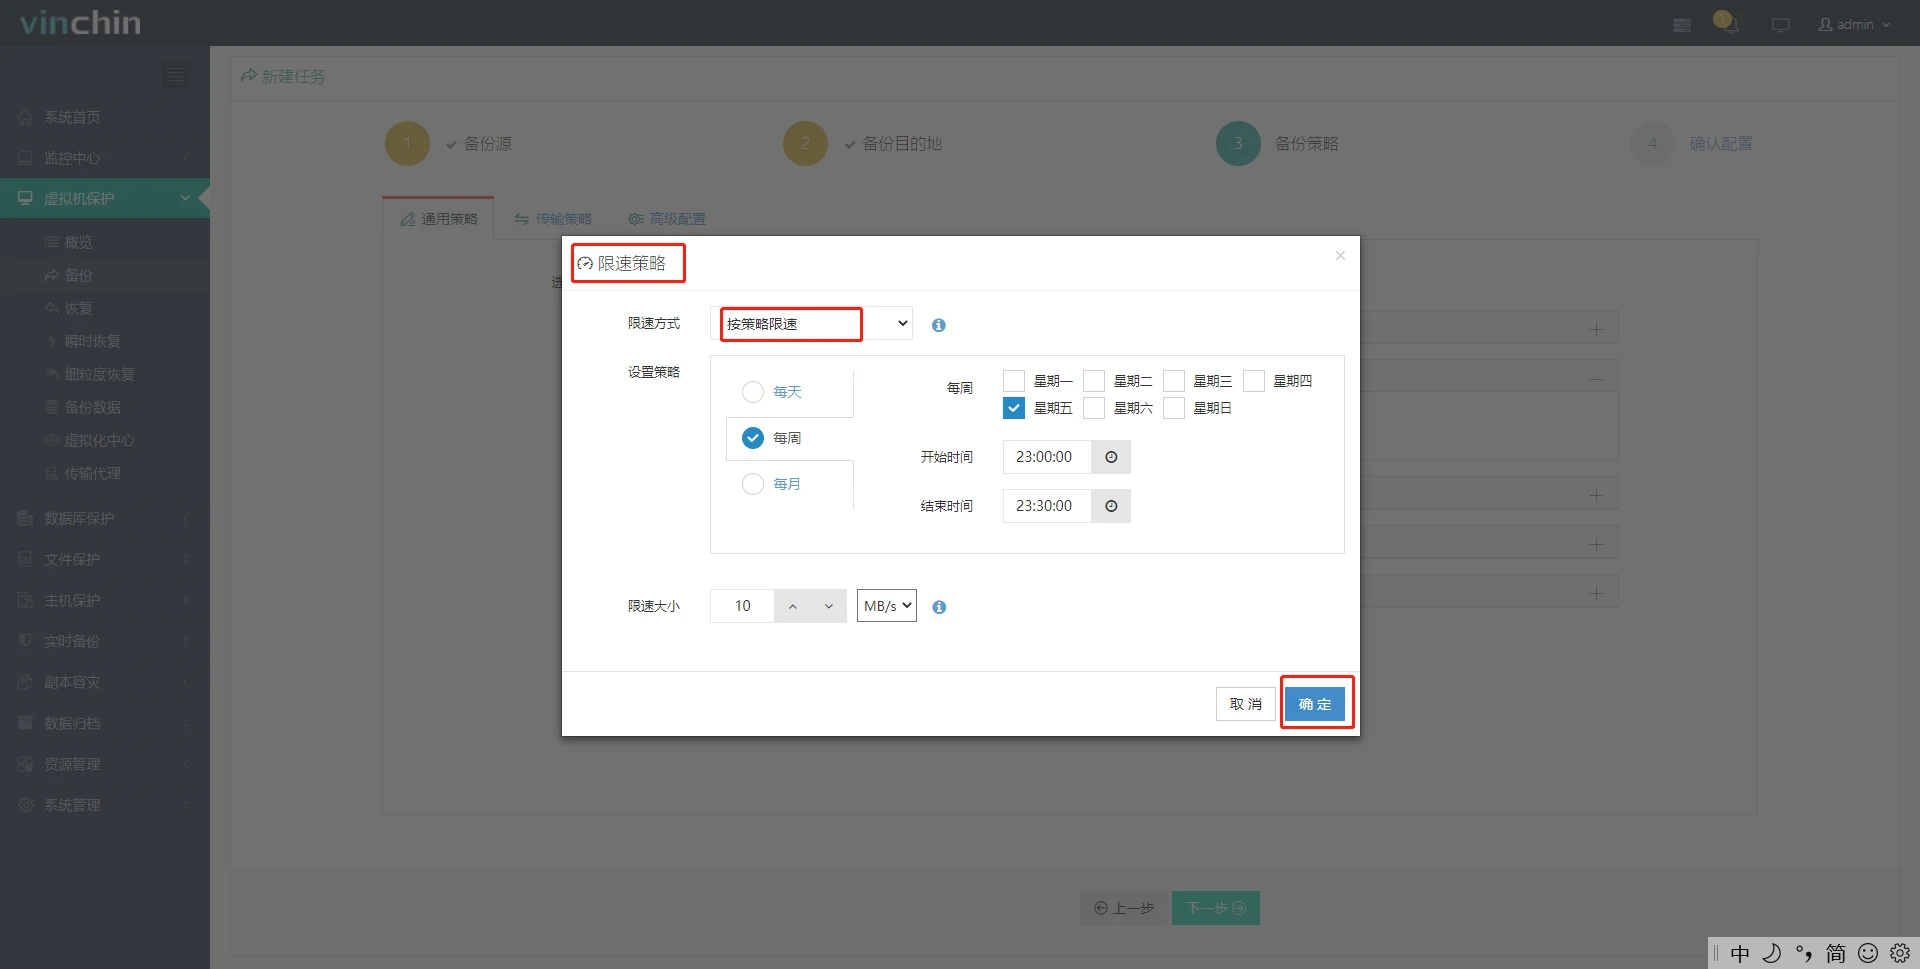
Task: Switch to the 通用策略 tab
Action: [x=439, y=219]
